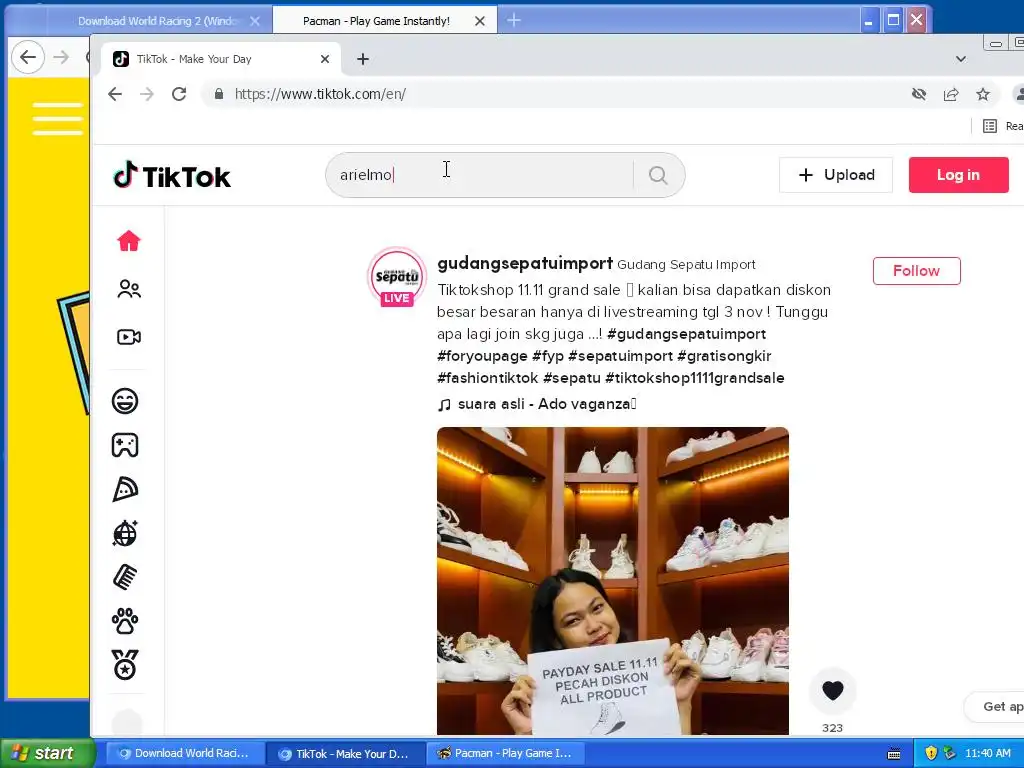Follow gudangsepatuimport
This screenshot has width=1024, height=768.
point(916,271)
